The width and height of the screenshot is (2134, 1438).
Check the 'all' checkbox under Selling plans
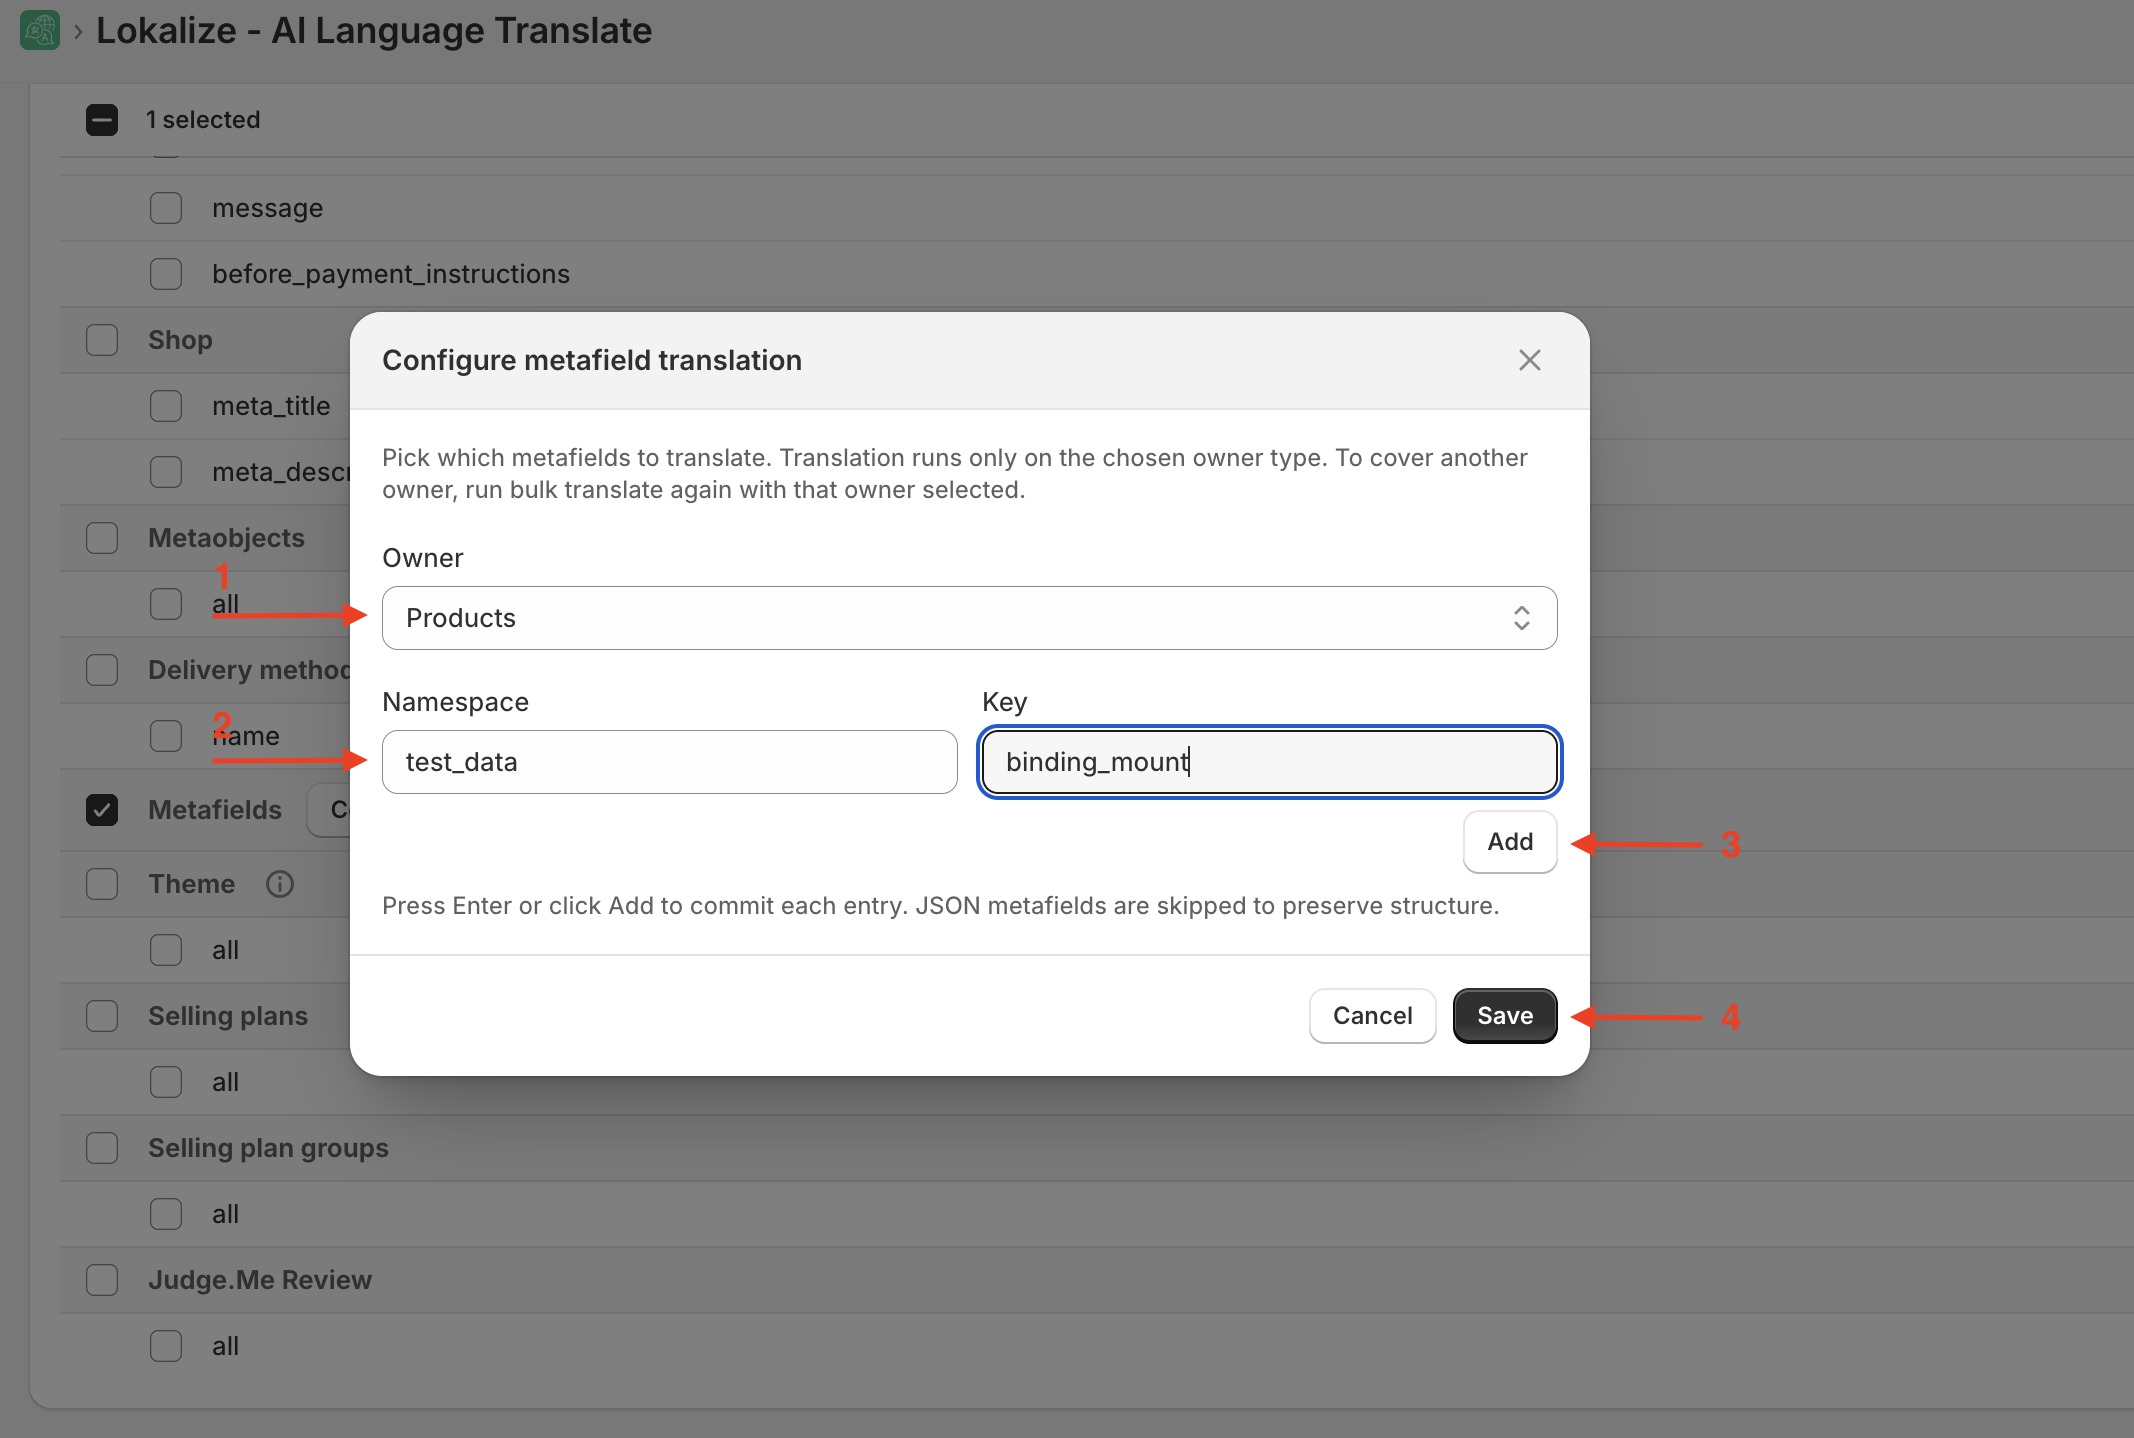(x=166, y=1082)
